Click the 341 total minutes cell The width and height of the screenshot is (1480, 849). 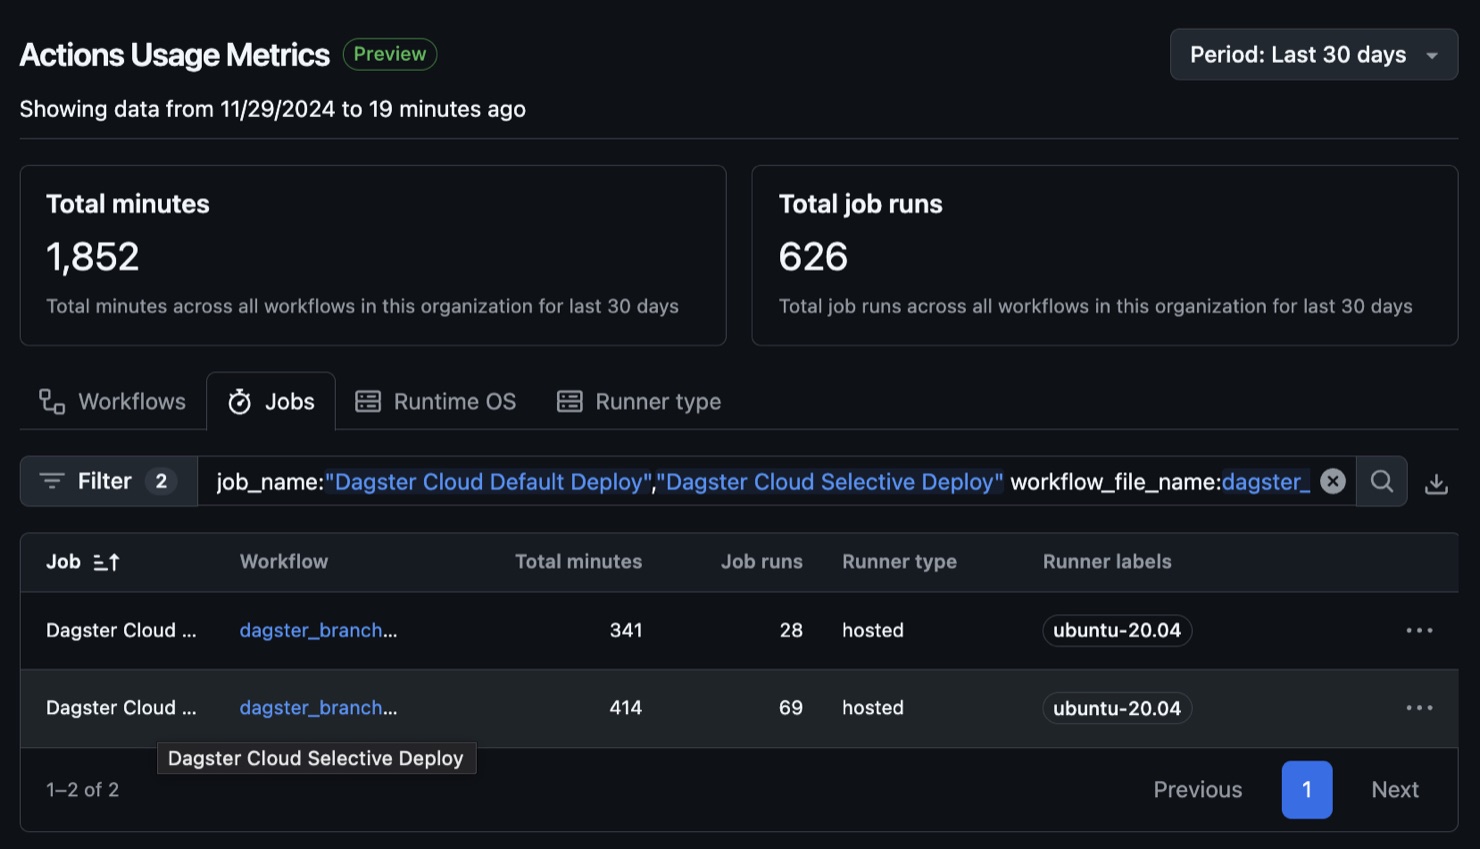tap(626, 630)
